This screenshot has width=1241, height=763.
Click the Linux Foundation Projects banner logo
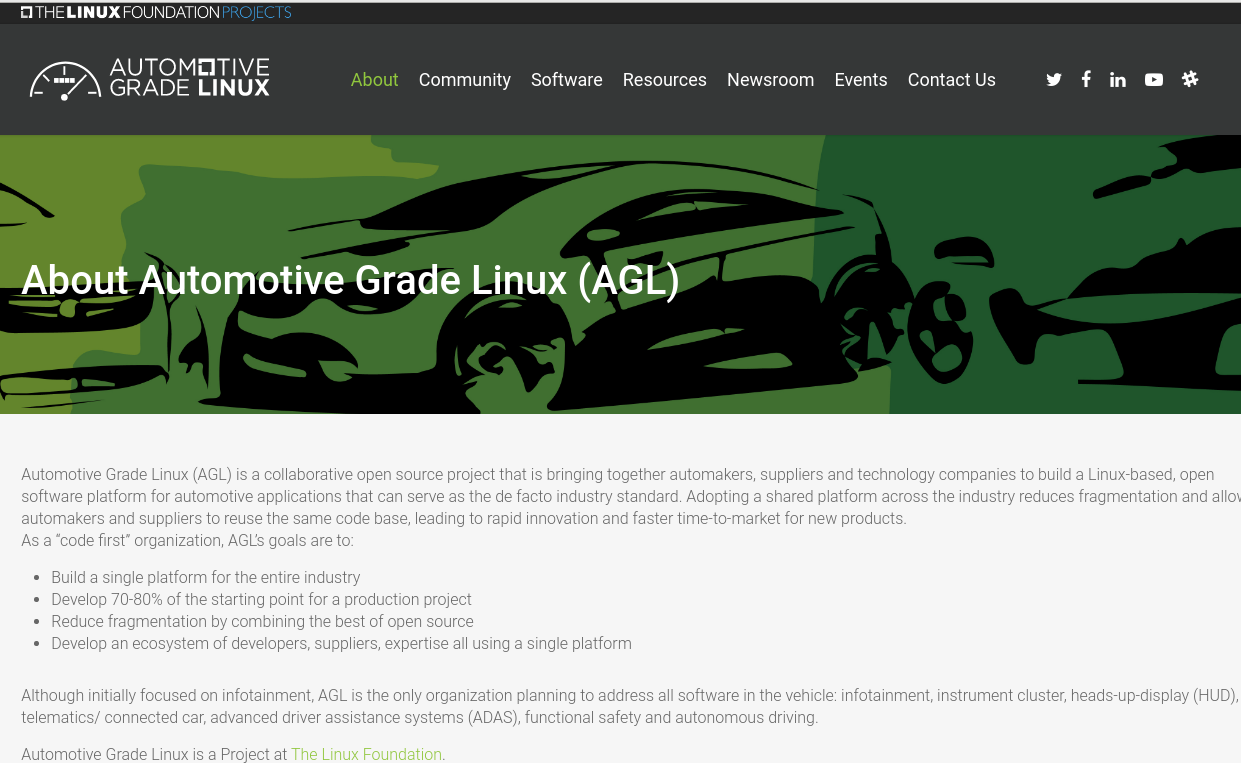pyautogui.click(x=156, y=13)
